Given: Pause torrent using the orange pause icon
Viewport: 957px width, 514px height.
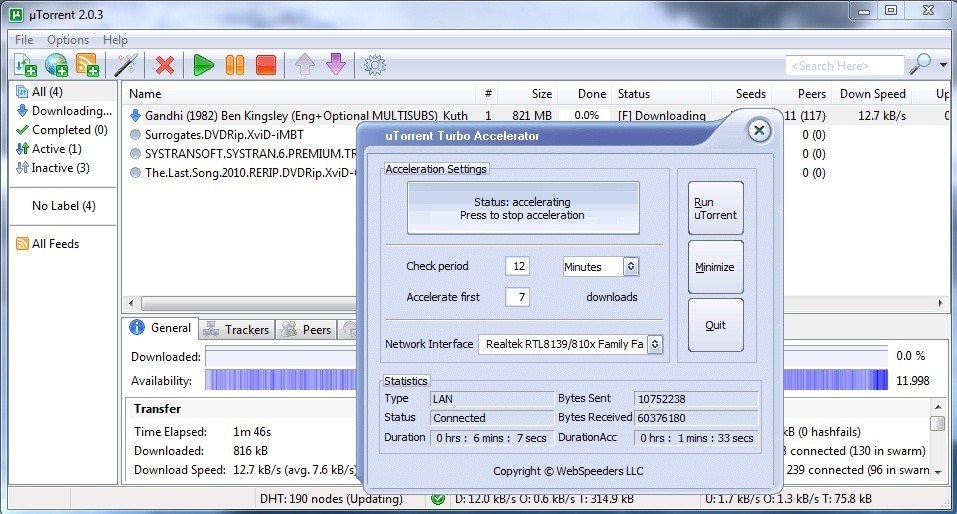Looking at the screenshot, I should click(234, 65).
